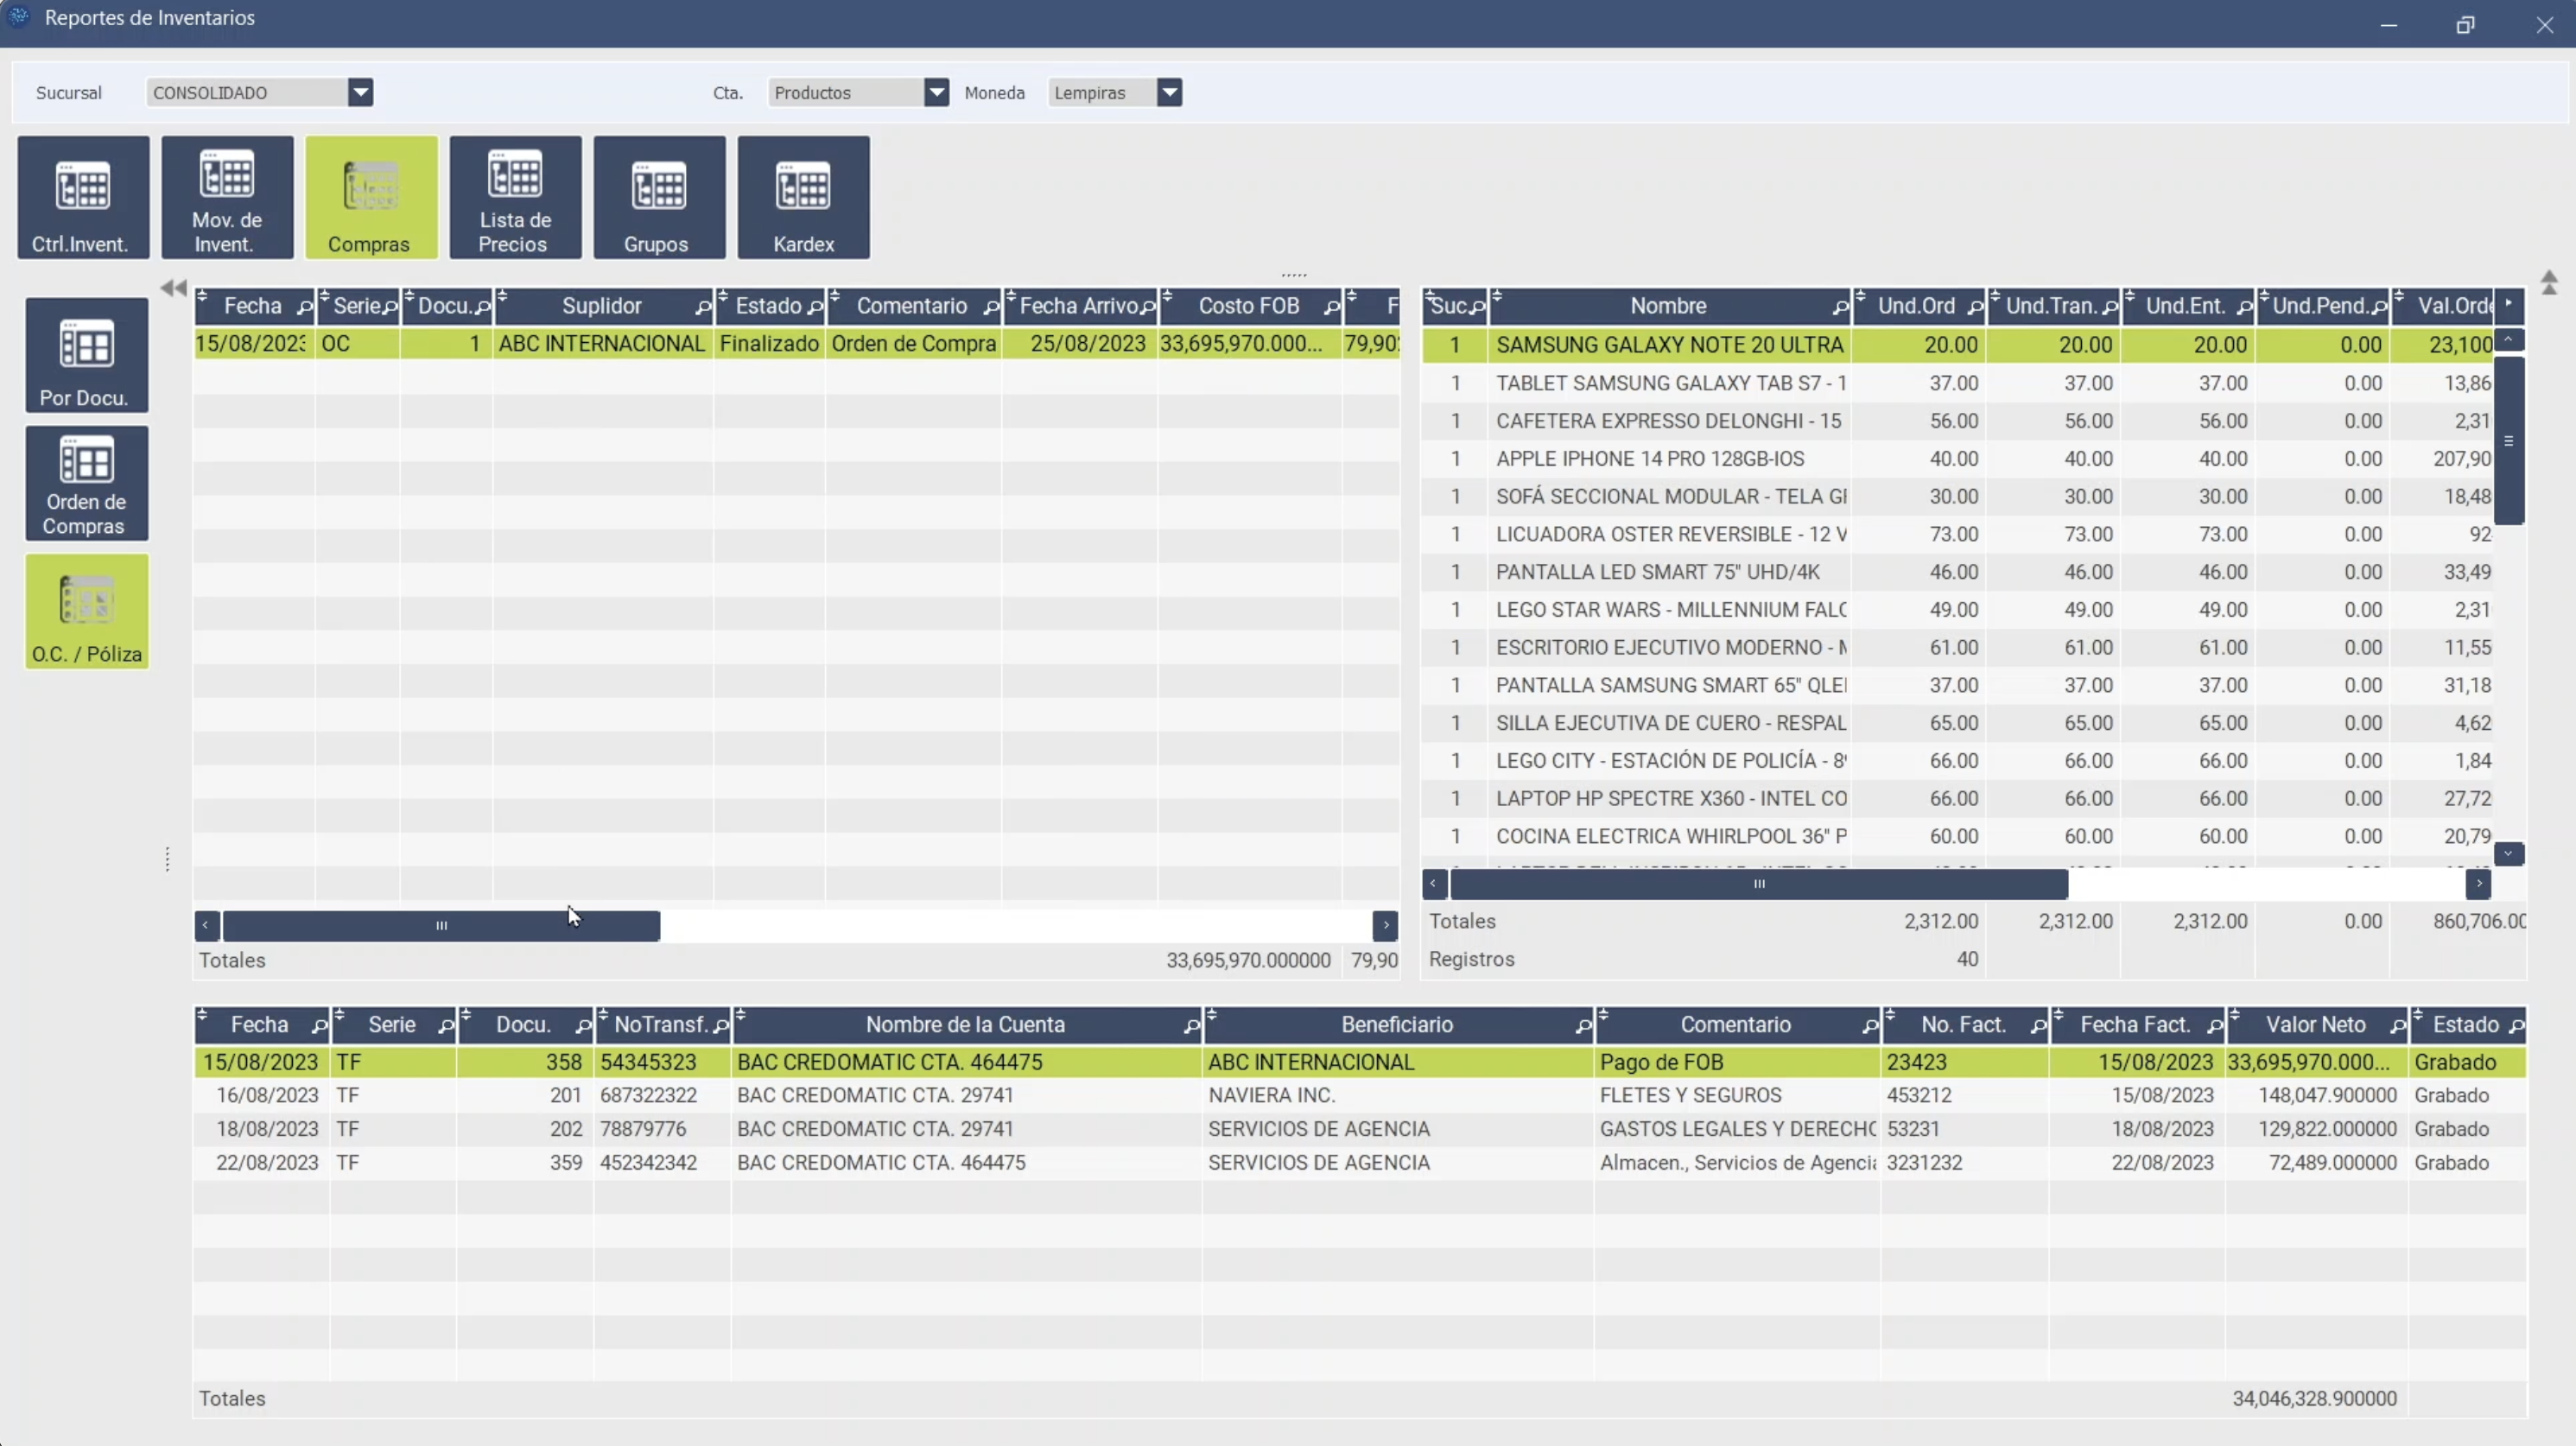This screenshot has width=2576, height=1446.
Task: Open the Cta. Productos dropdown
Action: (x=936, y=93)
